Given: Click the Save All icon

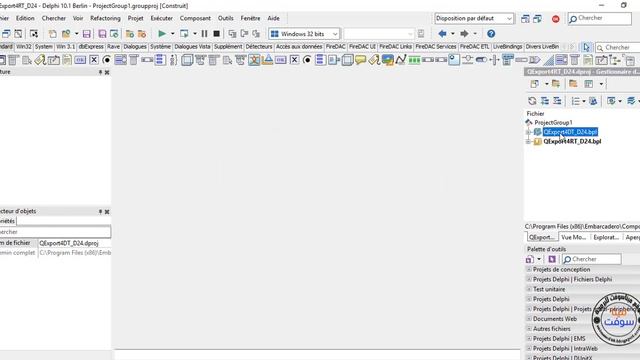Looking at the screenshot, I should [102, 33].
